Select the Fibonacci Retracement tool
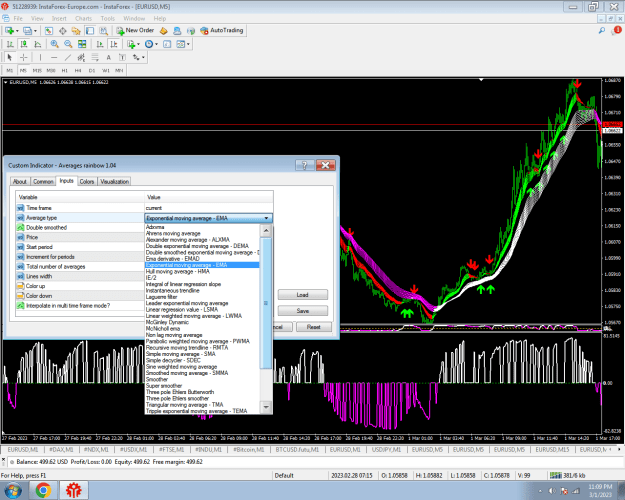The width and height of the screenshot is (625, 500). [x=95, y=57]
